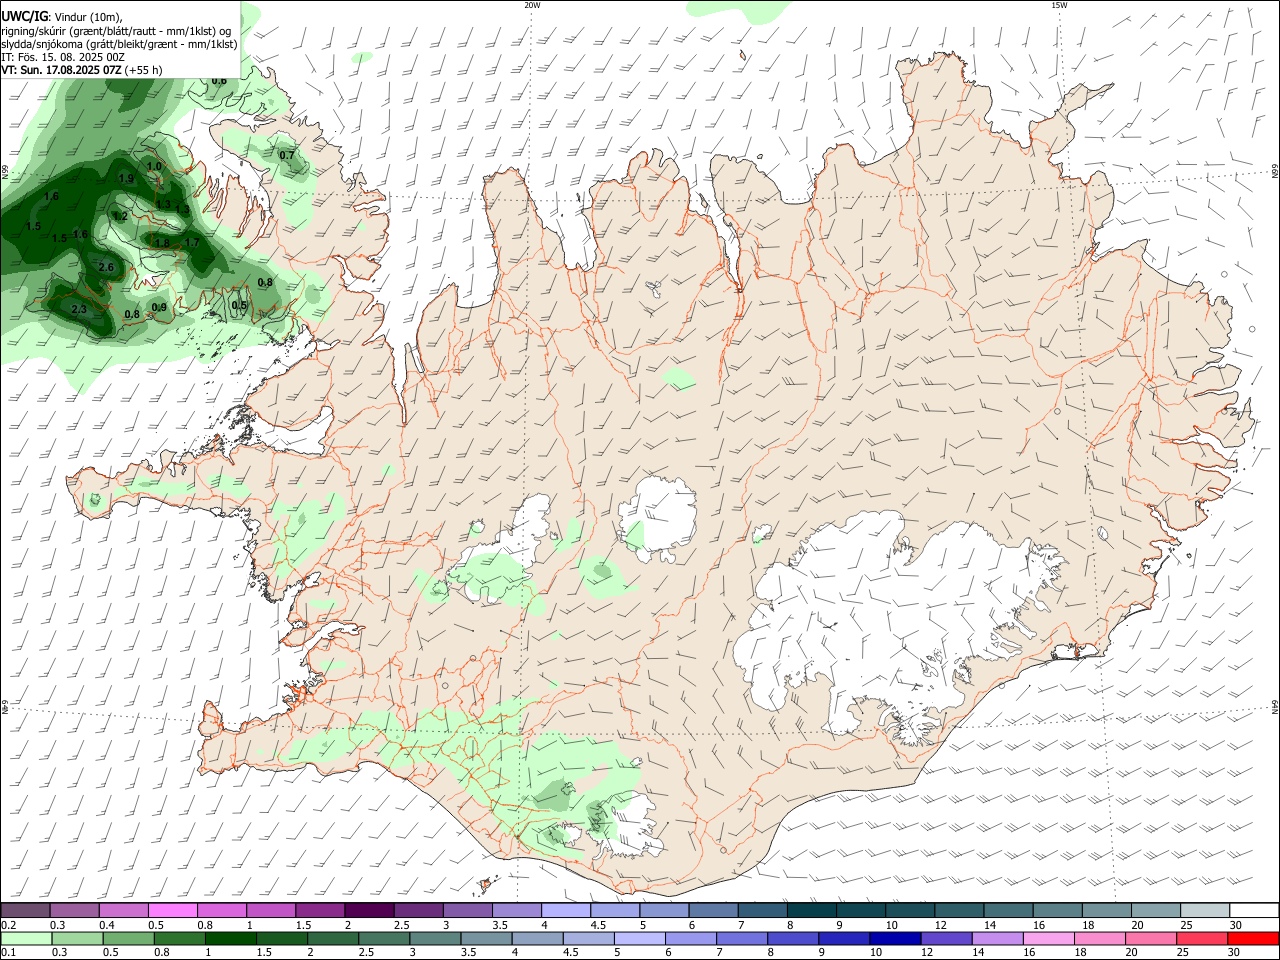1280x960 pixels.
Task: Pick the navy blue 10–12 rain swatch
Action: point(893,938)
